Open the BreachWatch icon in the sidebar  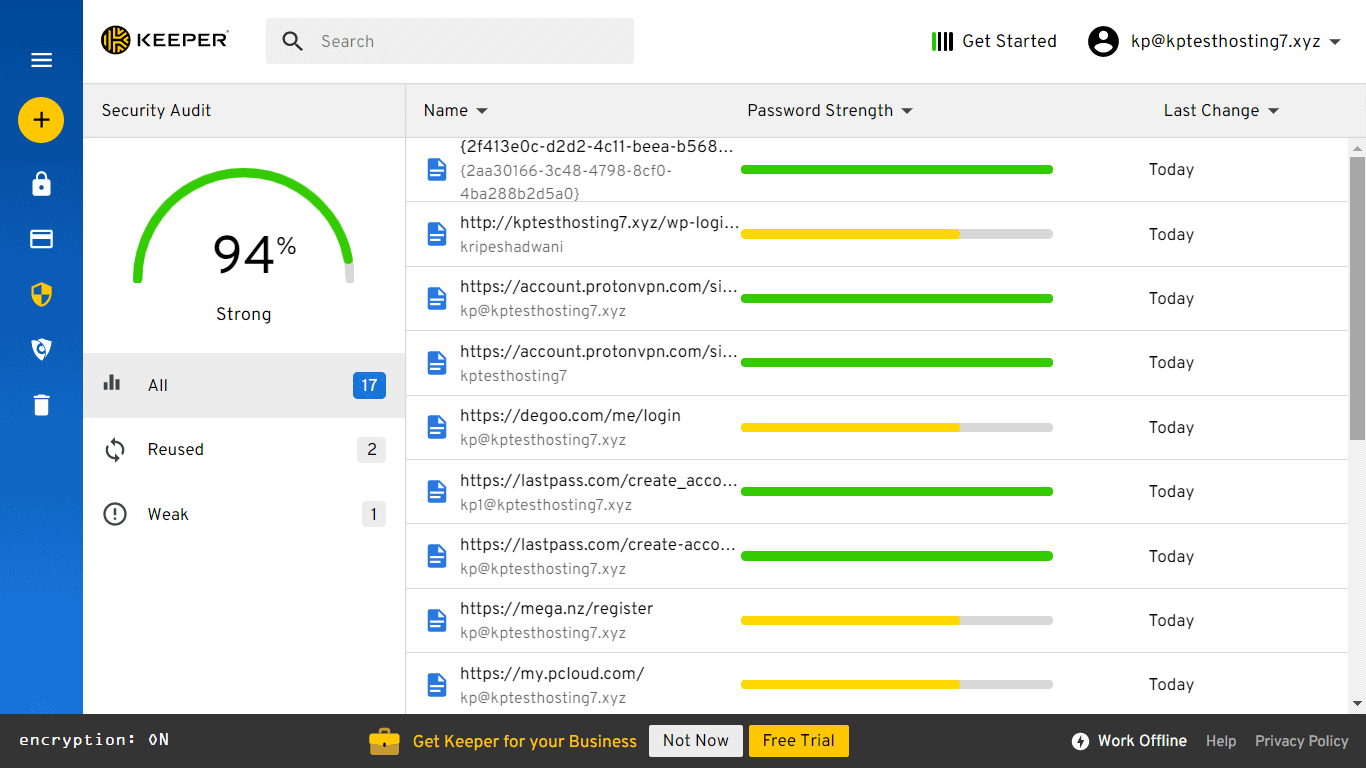click(x=41, y=349)
